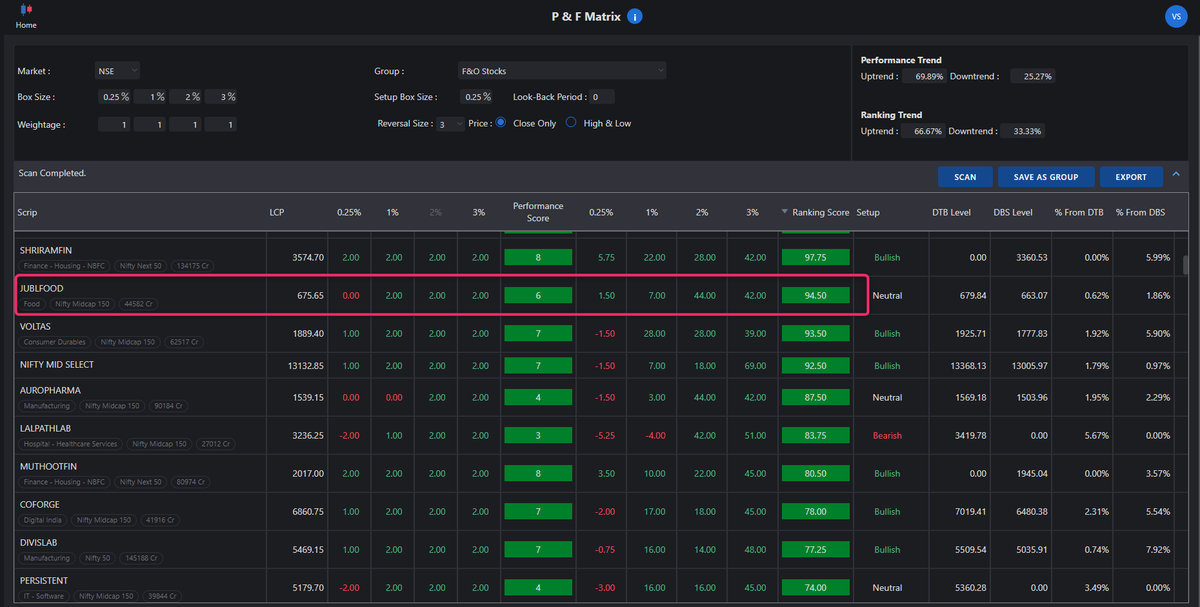The height and width of the screenshot is (607, 1200).
Task: Edit the Setup Box Size field
Action: point(476,97)
